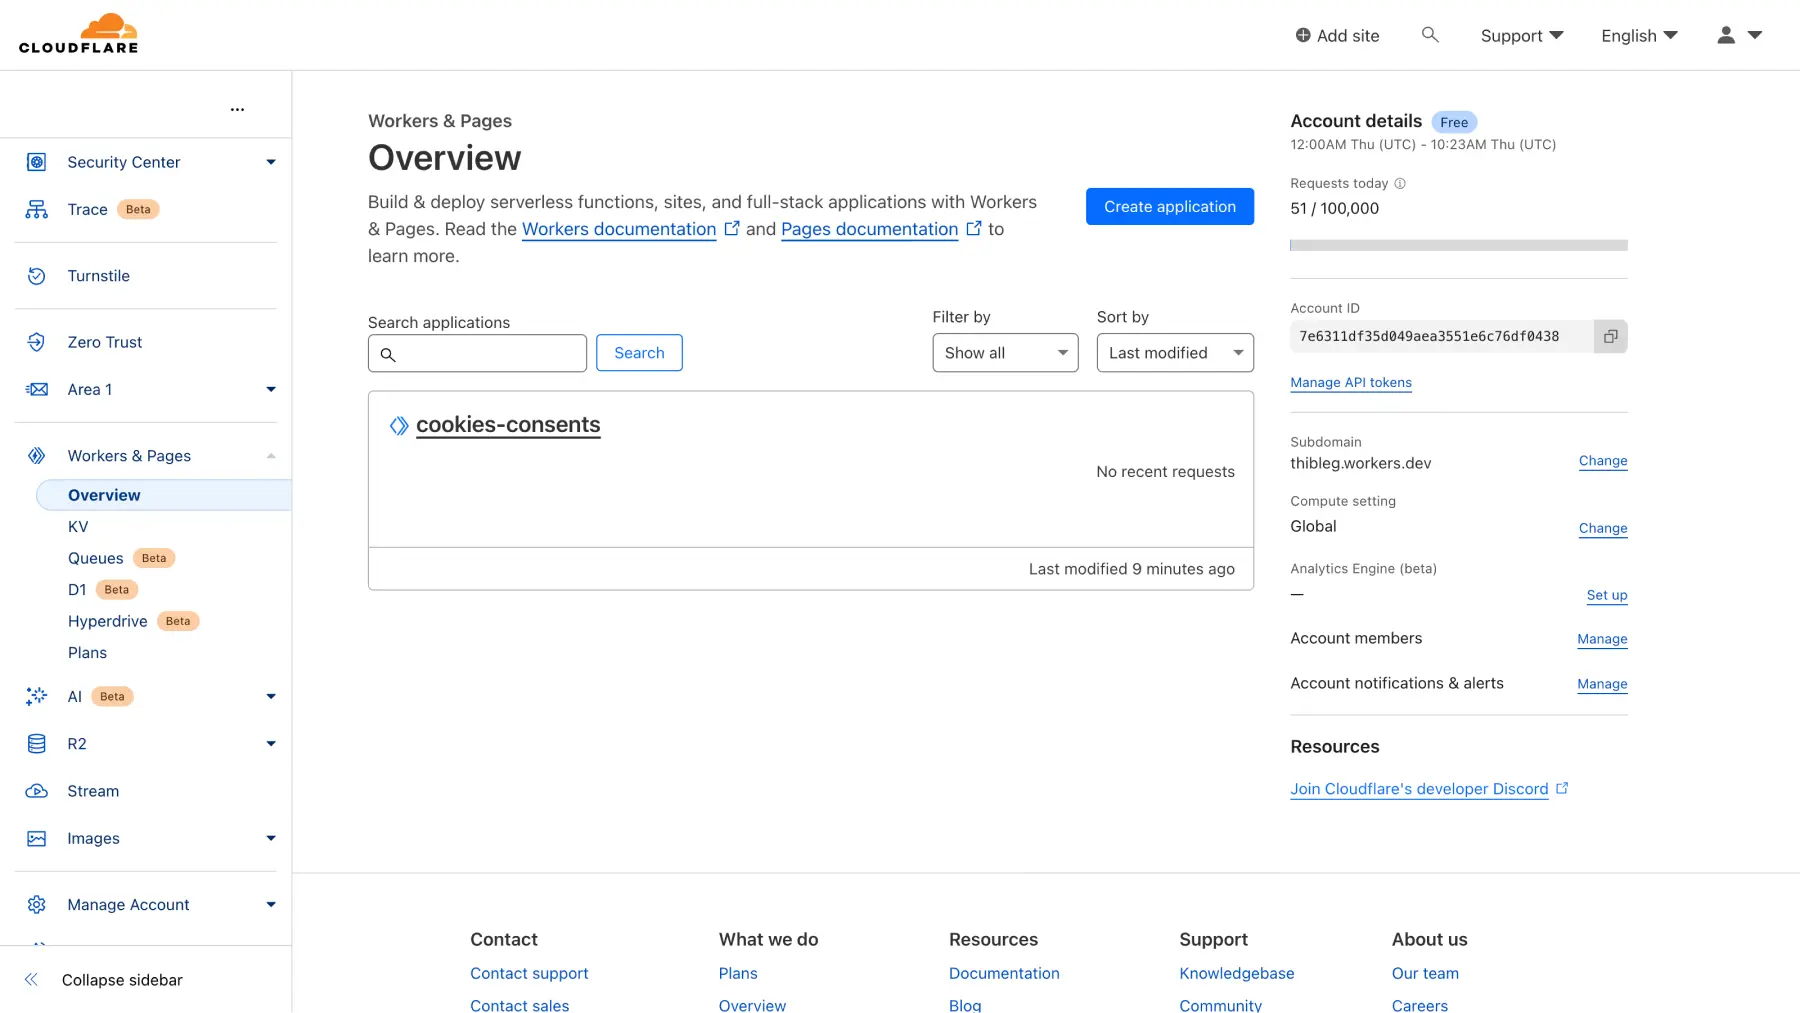
Task: Open Queues in the sidebar
Action: point(96,558)
